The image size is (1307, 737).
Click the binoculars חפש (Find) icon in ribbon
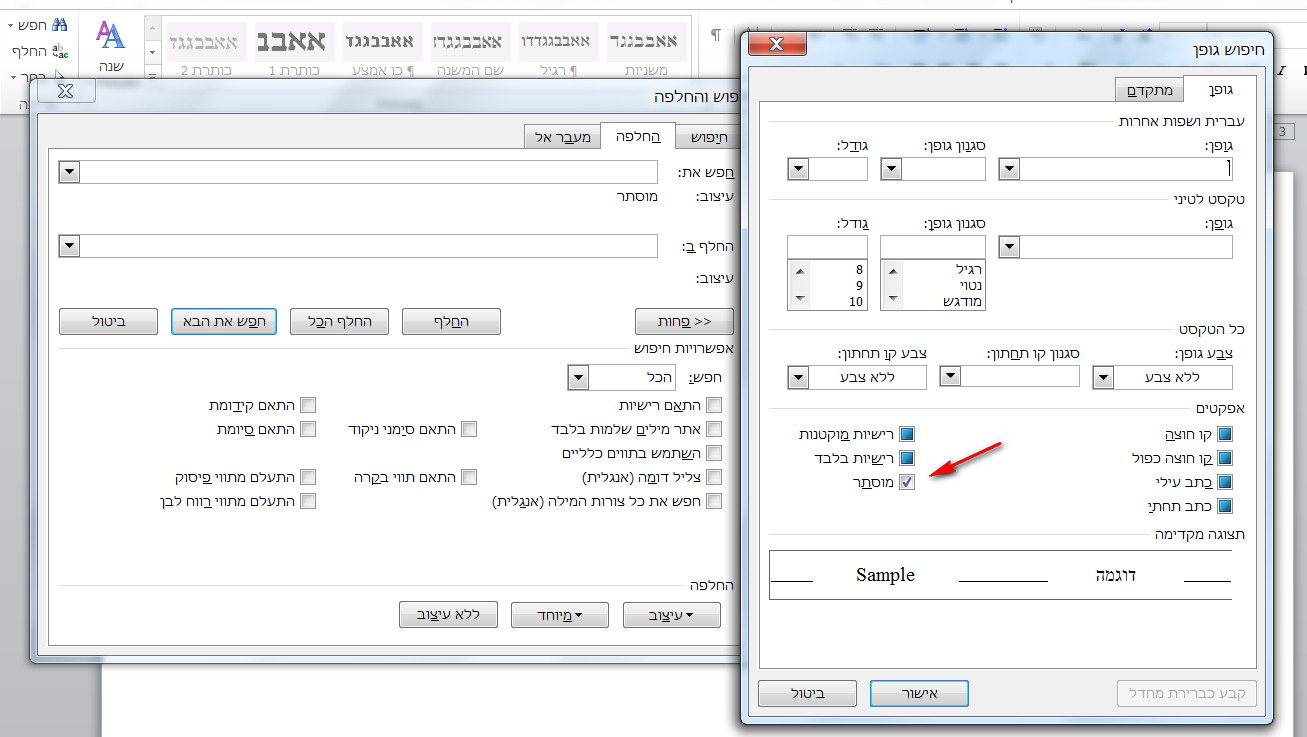tap(59, 24)
